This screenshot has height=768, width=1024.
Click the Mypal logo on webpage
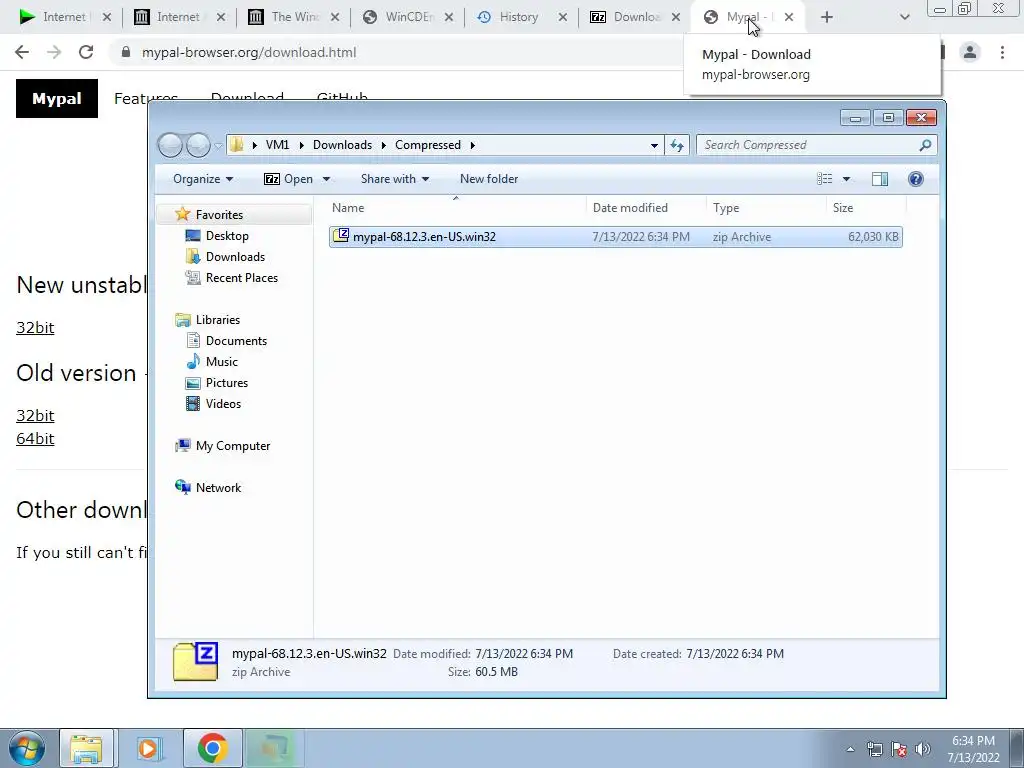pyautogui.click(x=57, y=99)
